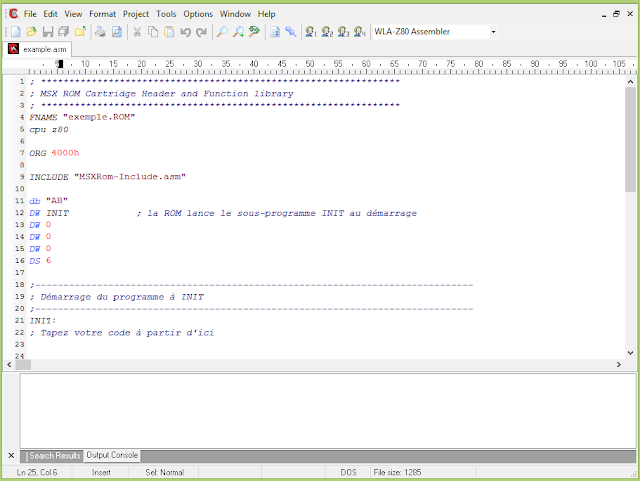
Task: Switch to the Search Results tab
Action: [54, 456]
